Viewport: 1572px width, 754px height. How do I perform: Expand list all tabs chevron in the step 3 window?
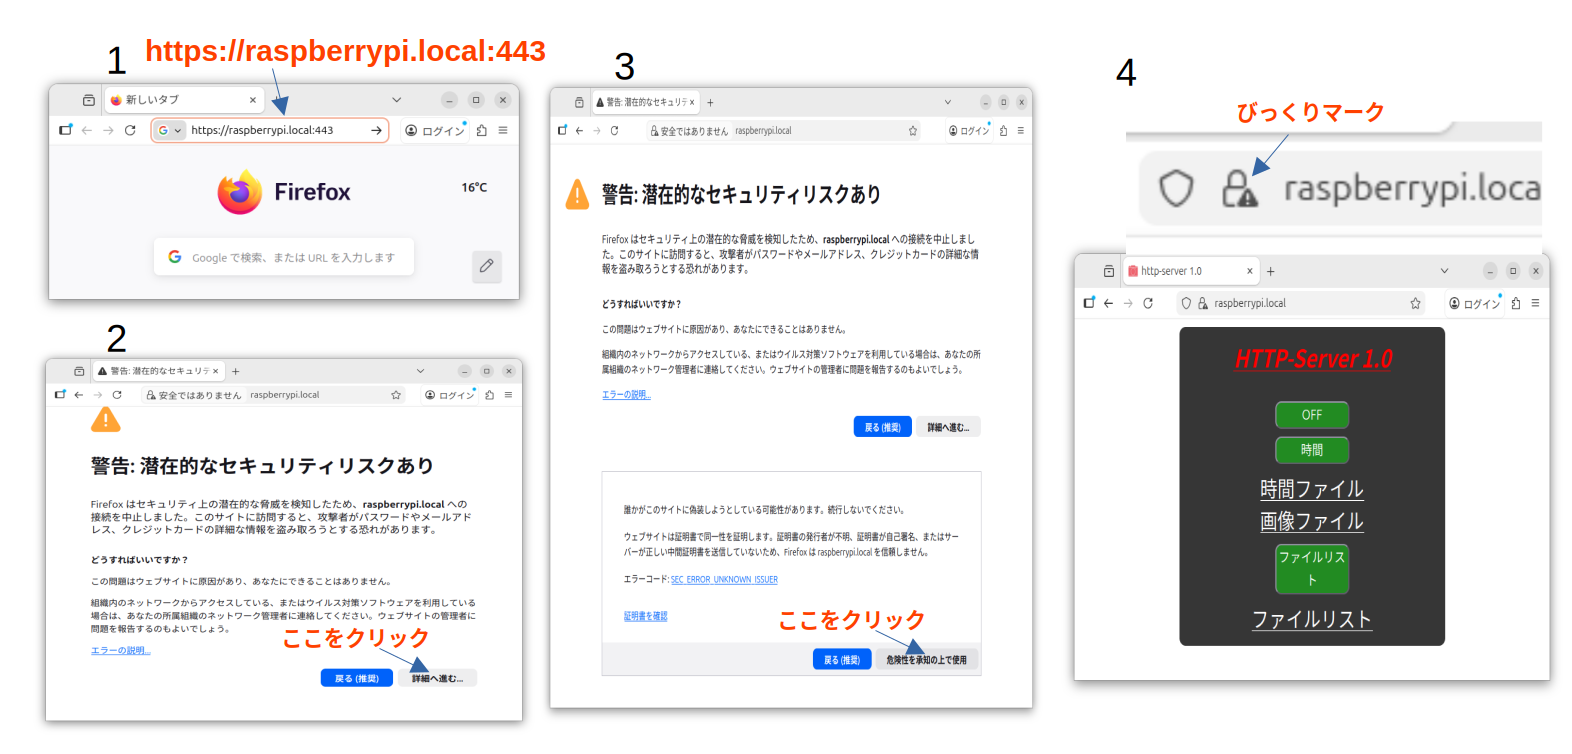[x=947, y=102]
